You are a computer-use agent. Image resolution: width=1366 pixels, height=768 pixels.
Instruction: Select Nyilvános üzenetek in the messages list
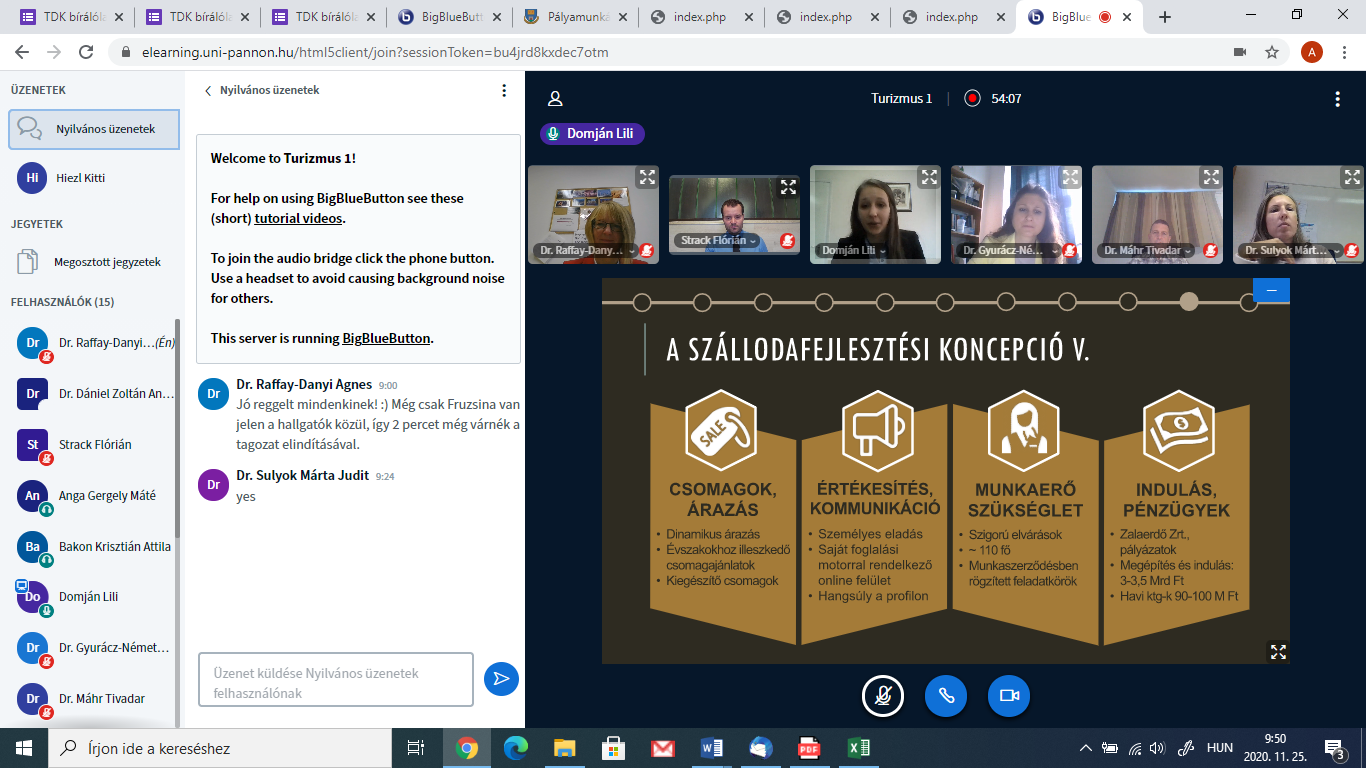[95, 129]
